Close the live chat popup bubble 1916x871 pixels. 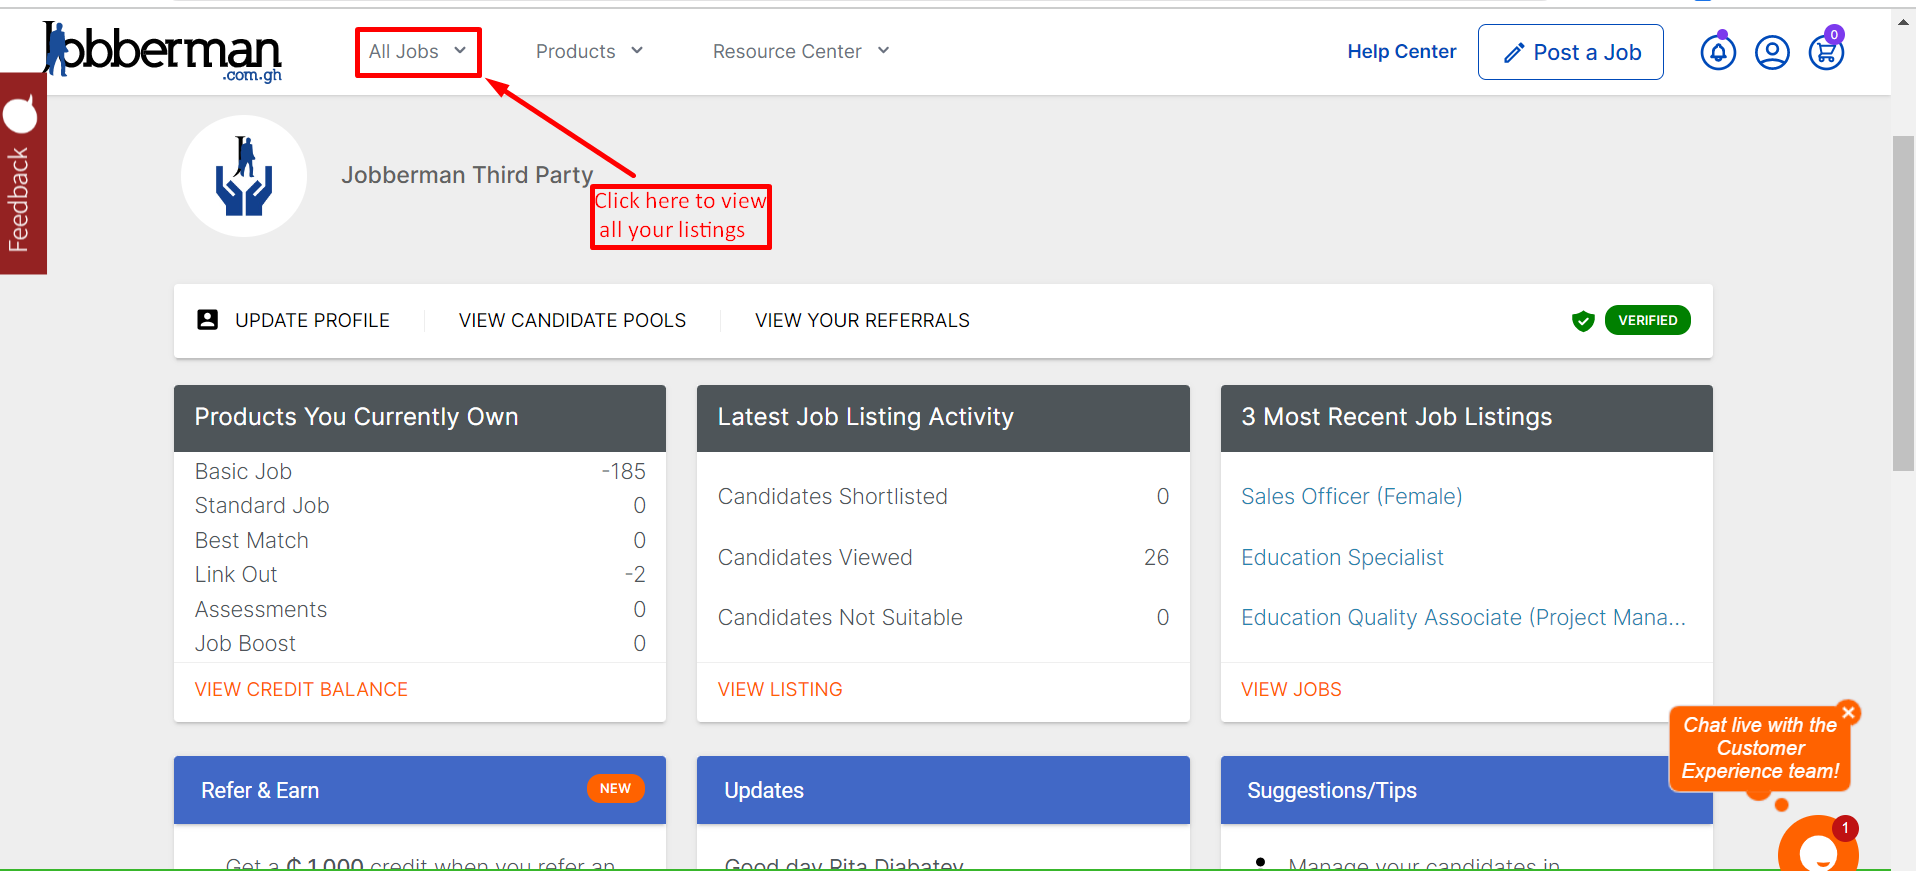tap(1848, 712)
